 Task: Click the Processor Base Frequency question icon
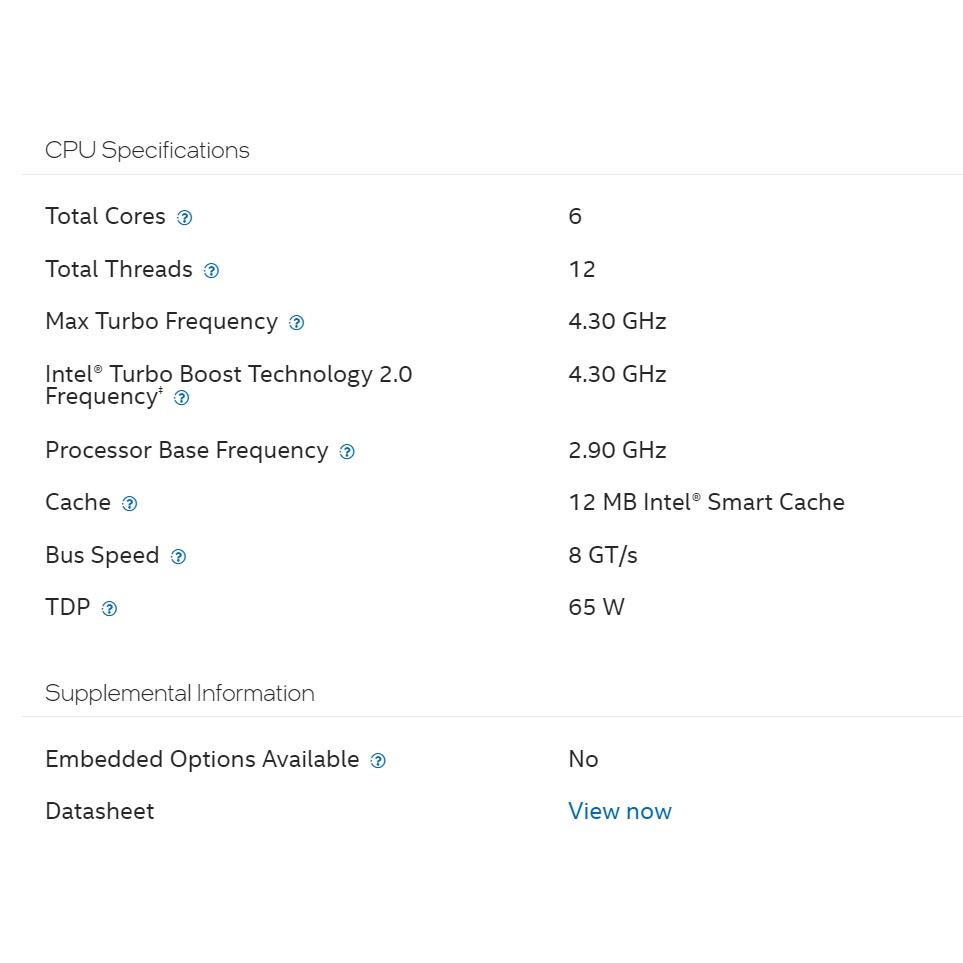click(x=347, y=452)
